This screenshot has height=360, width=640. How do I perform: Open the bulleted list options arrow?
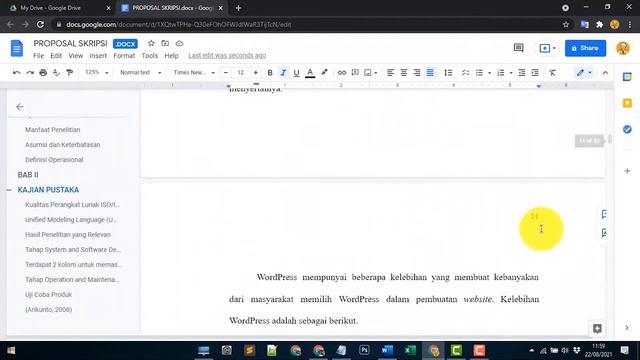point(489,73)
